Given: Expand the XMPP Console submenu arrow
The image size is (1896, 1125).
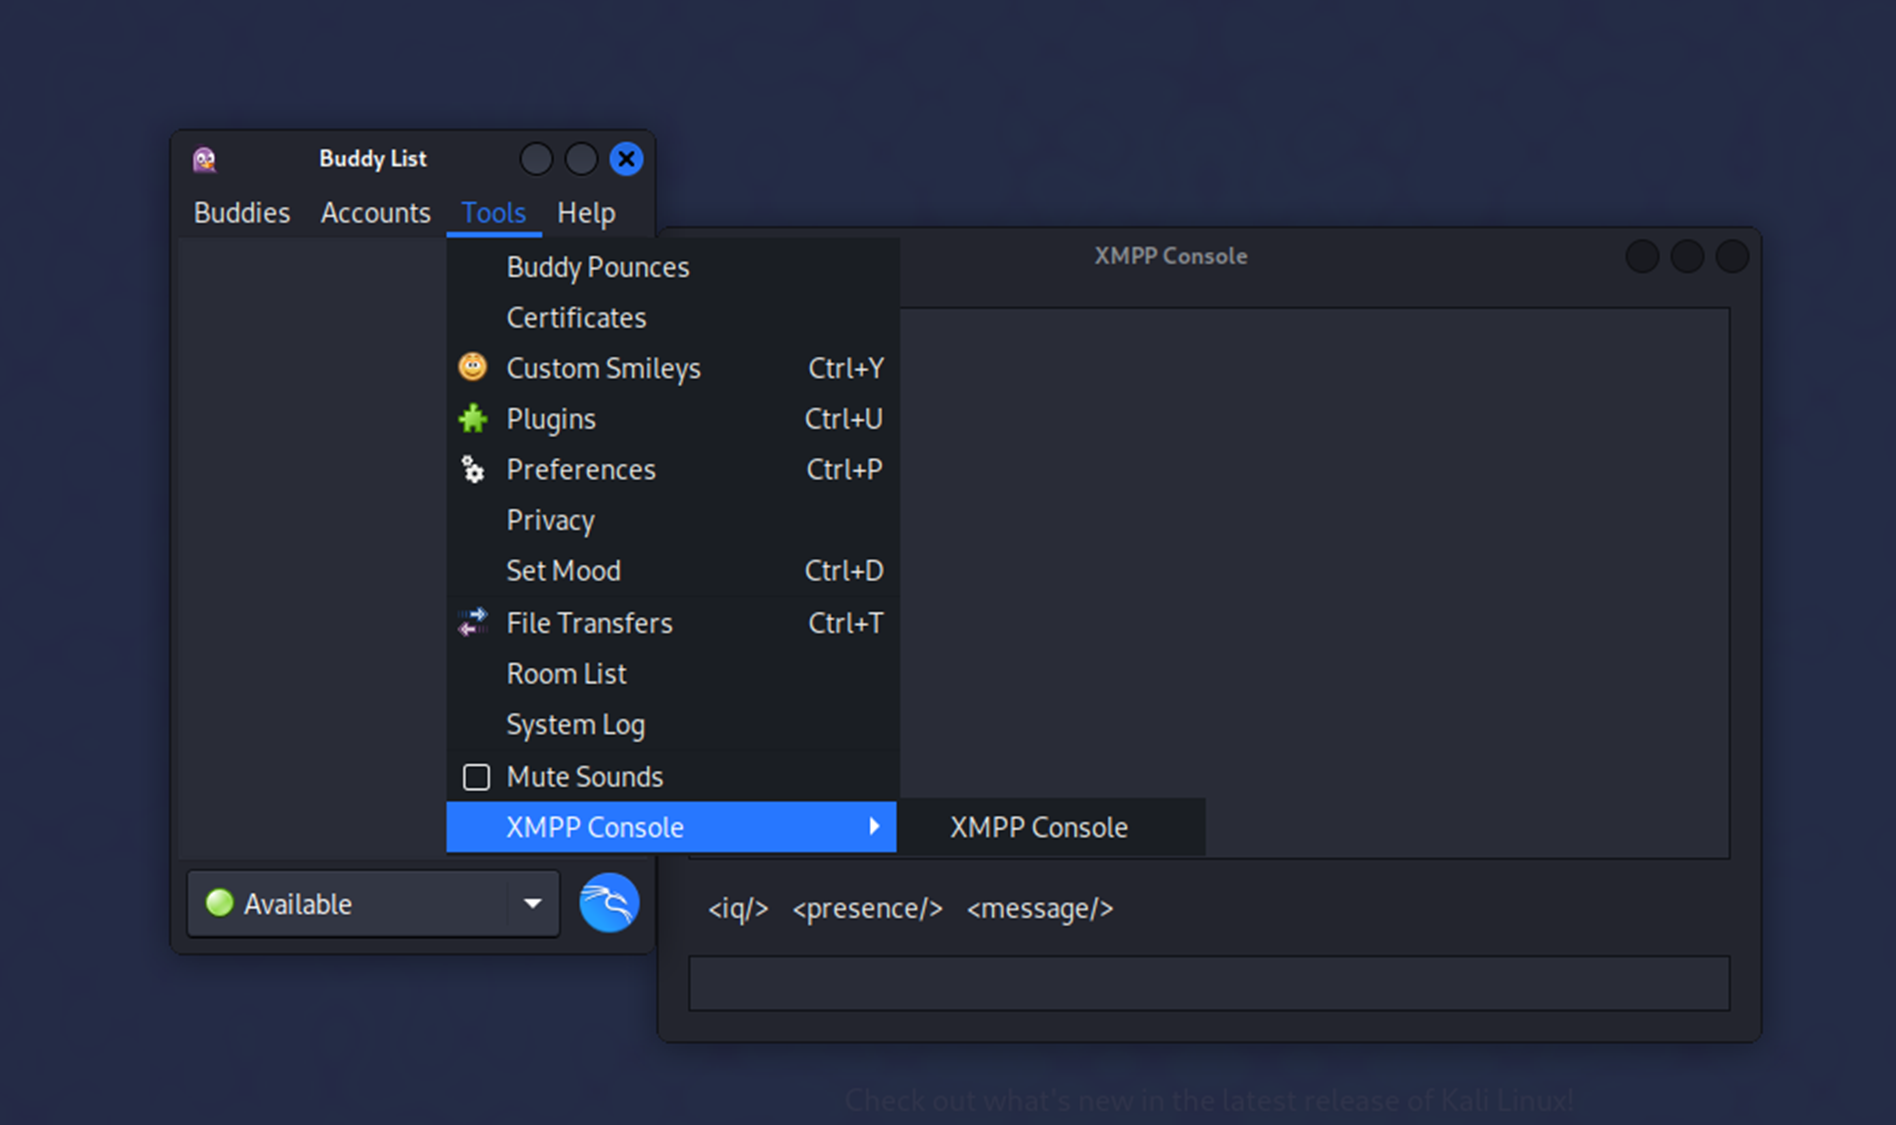Looking at the screenshot, I should [x=874, y=826].
